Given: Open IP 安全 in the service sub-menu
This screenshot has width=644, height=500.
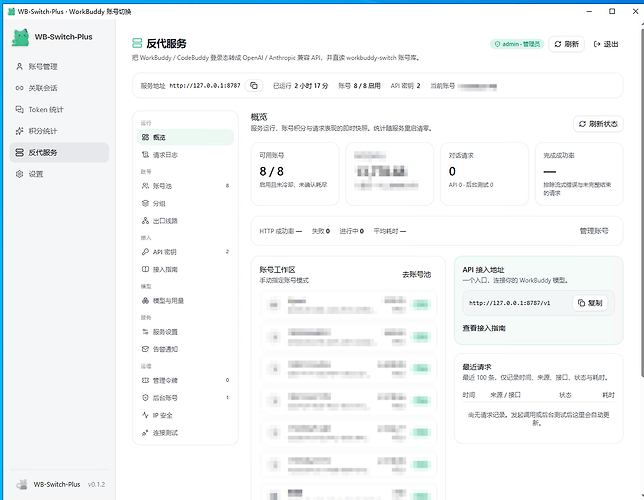Looking at the screenshot, I should tap(185, 415).
